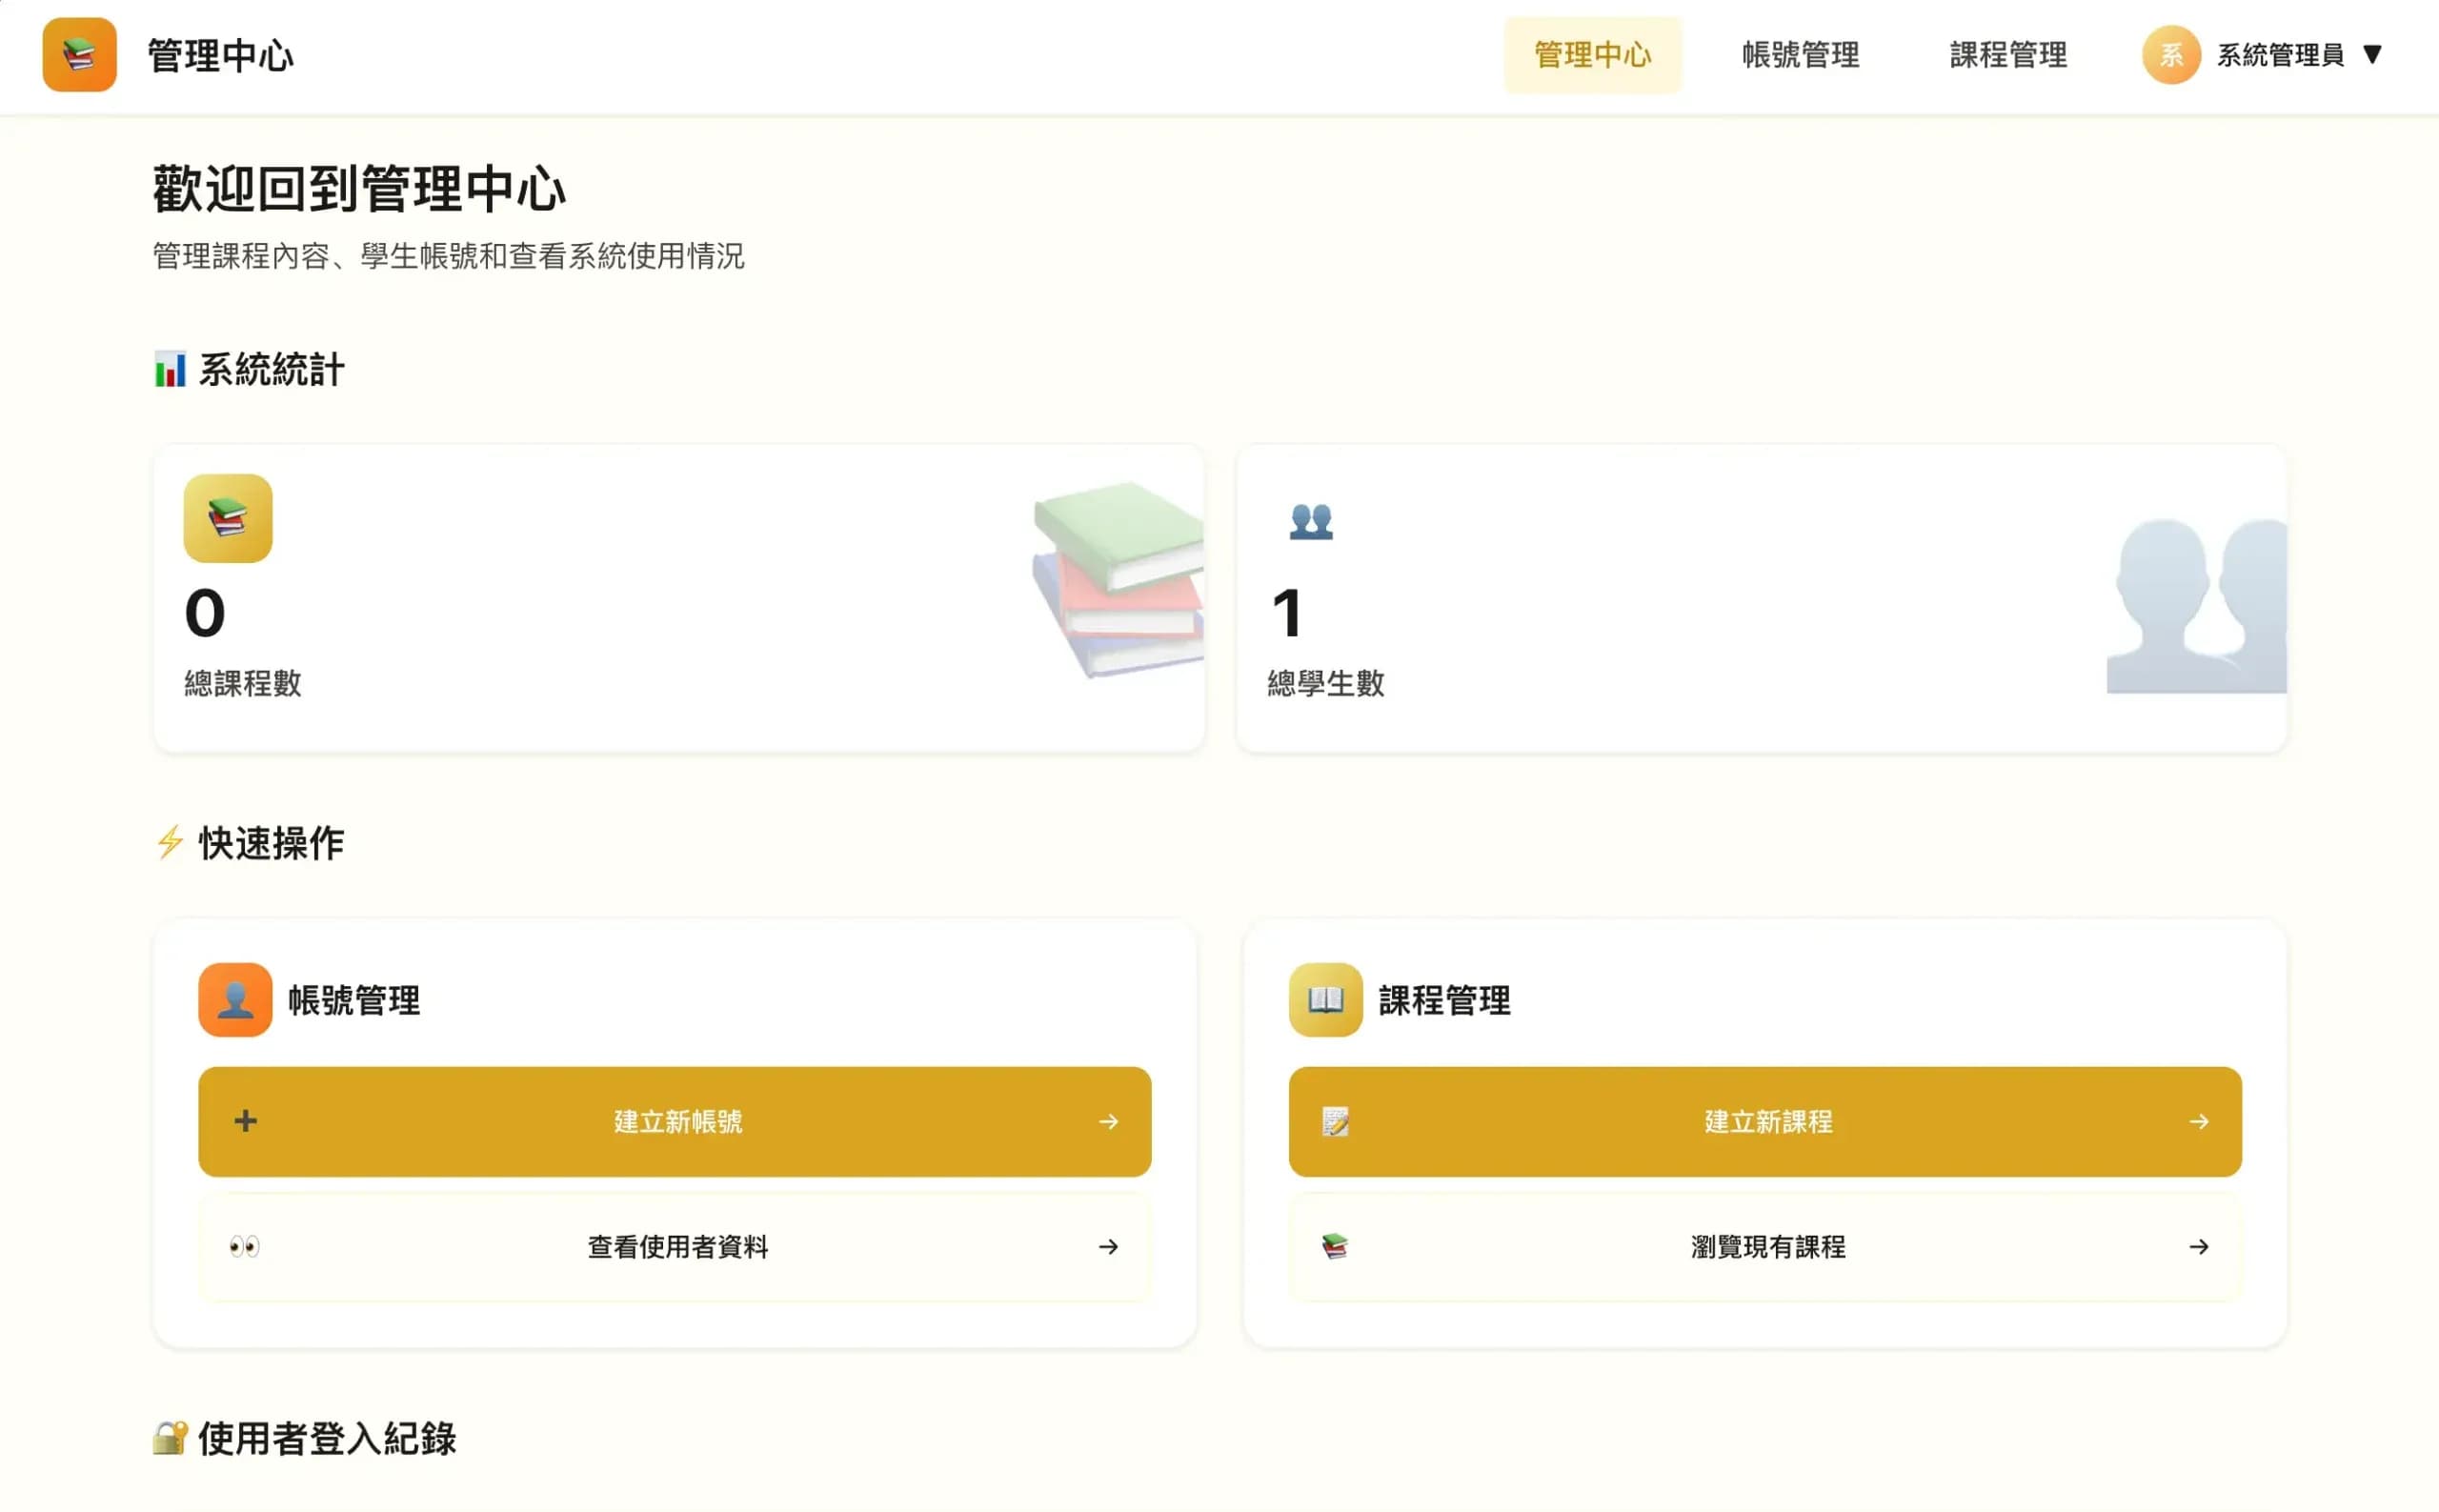
Task: Click the books icon above total courses
Action: (x=228, y=518)
